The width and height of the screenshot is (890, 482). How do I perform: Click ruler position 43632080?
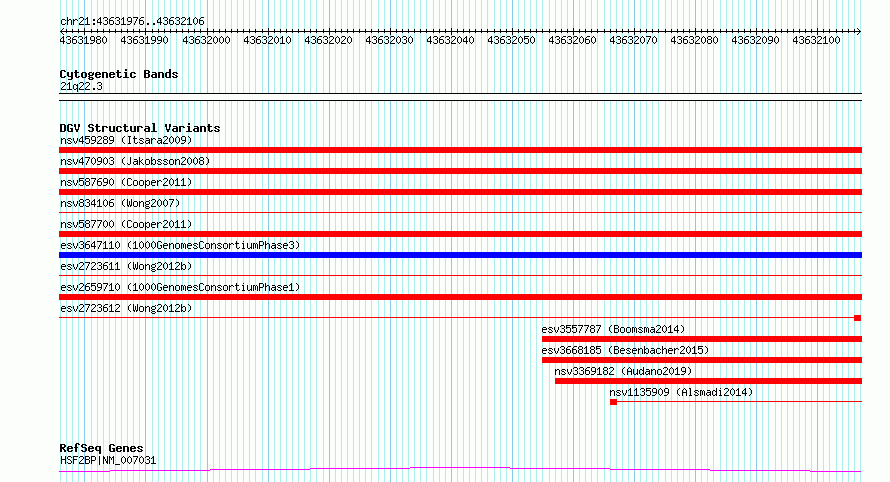click(694, 40)
